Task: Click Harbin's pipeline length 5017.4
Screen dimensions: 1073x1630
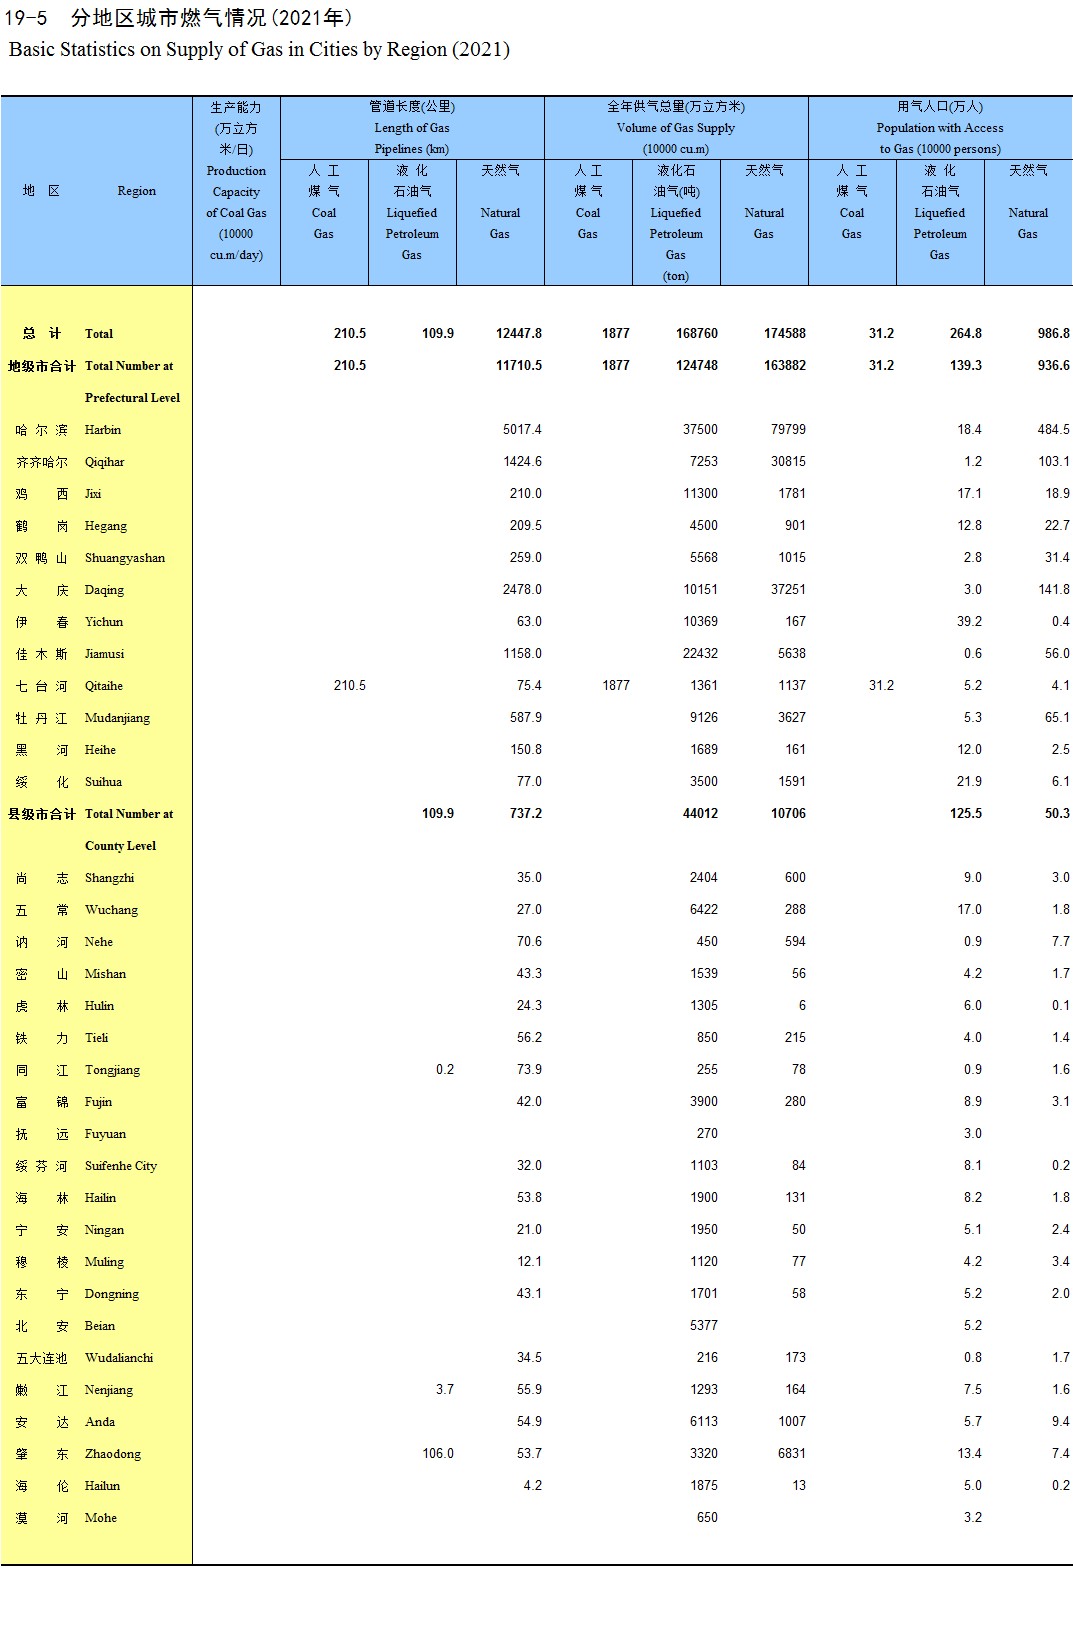Action: point(522,430)
